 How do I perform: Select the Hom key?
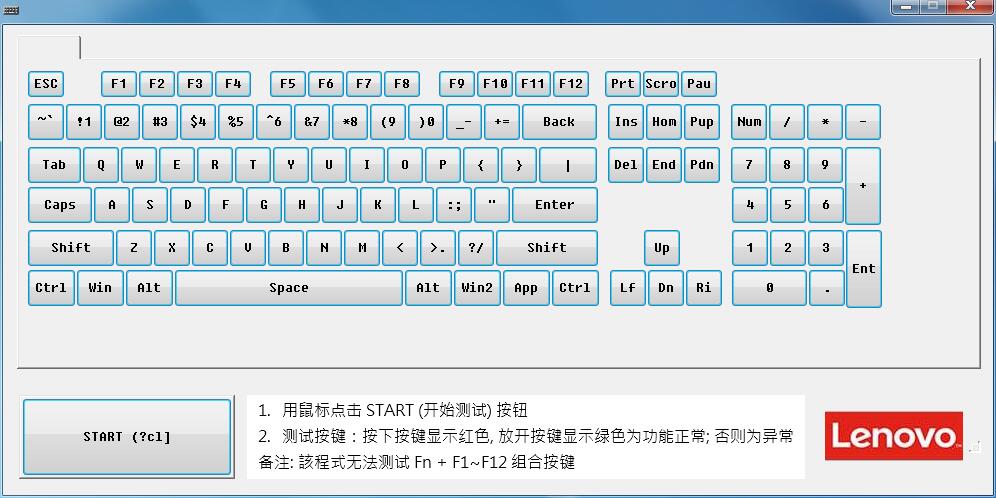point(664,122)
